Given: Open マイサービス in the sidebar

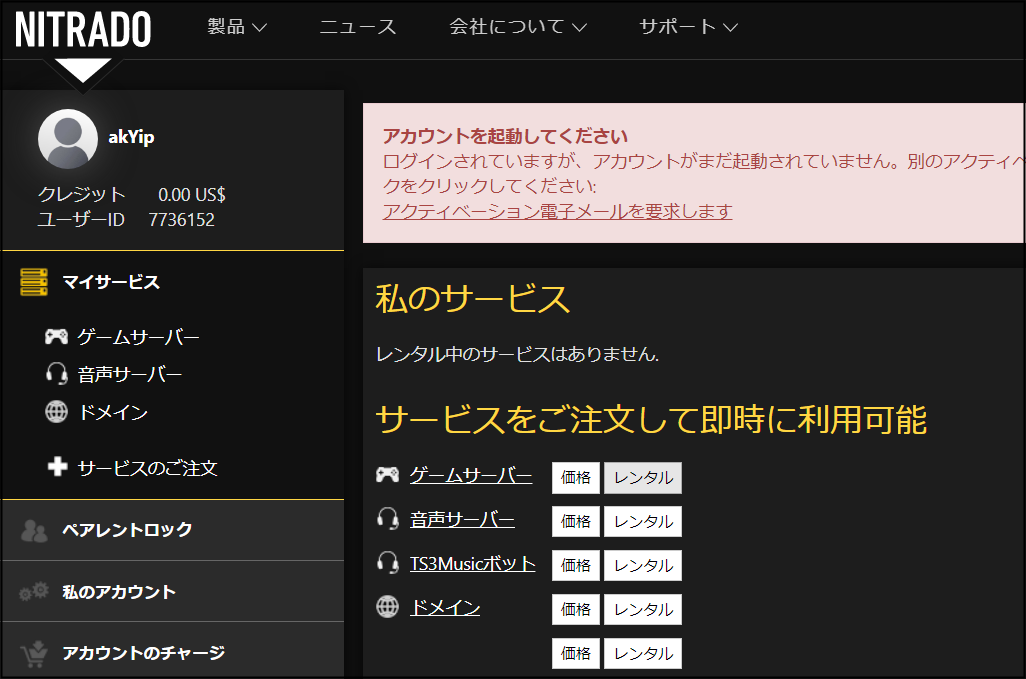Looking at the screenshot, I should pos(111,282).
